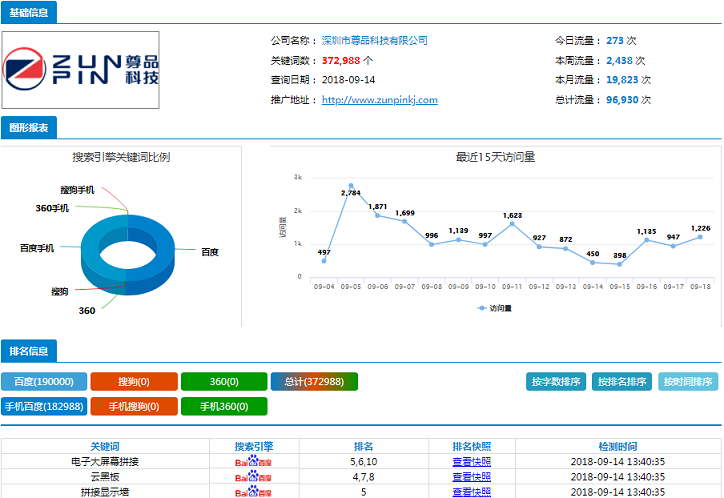
Task: Click 搜索引擎关键词比例 chart title
Action: pos(121,157)
